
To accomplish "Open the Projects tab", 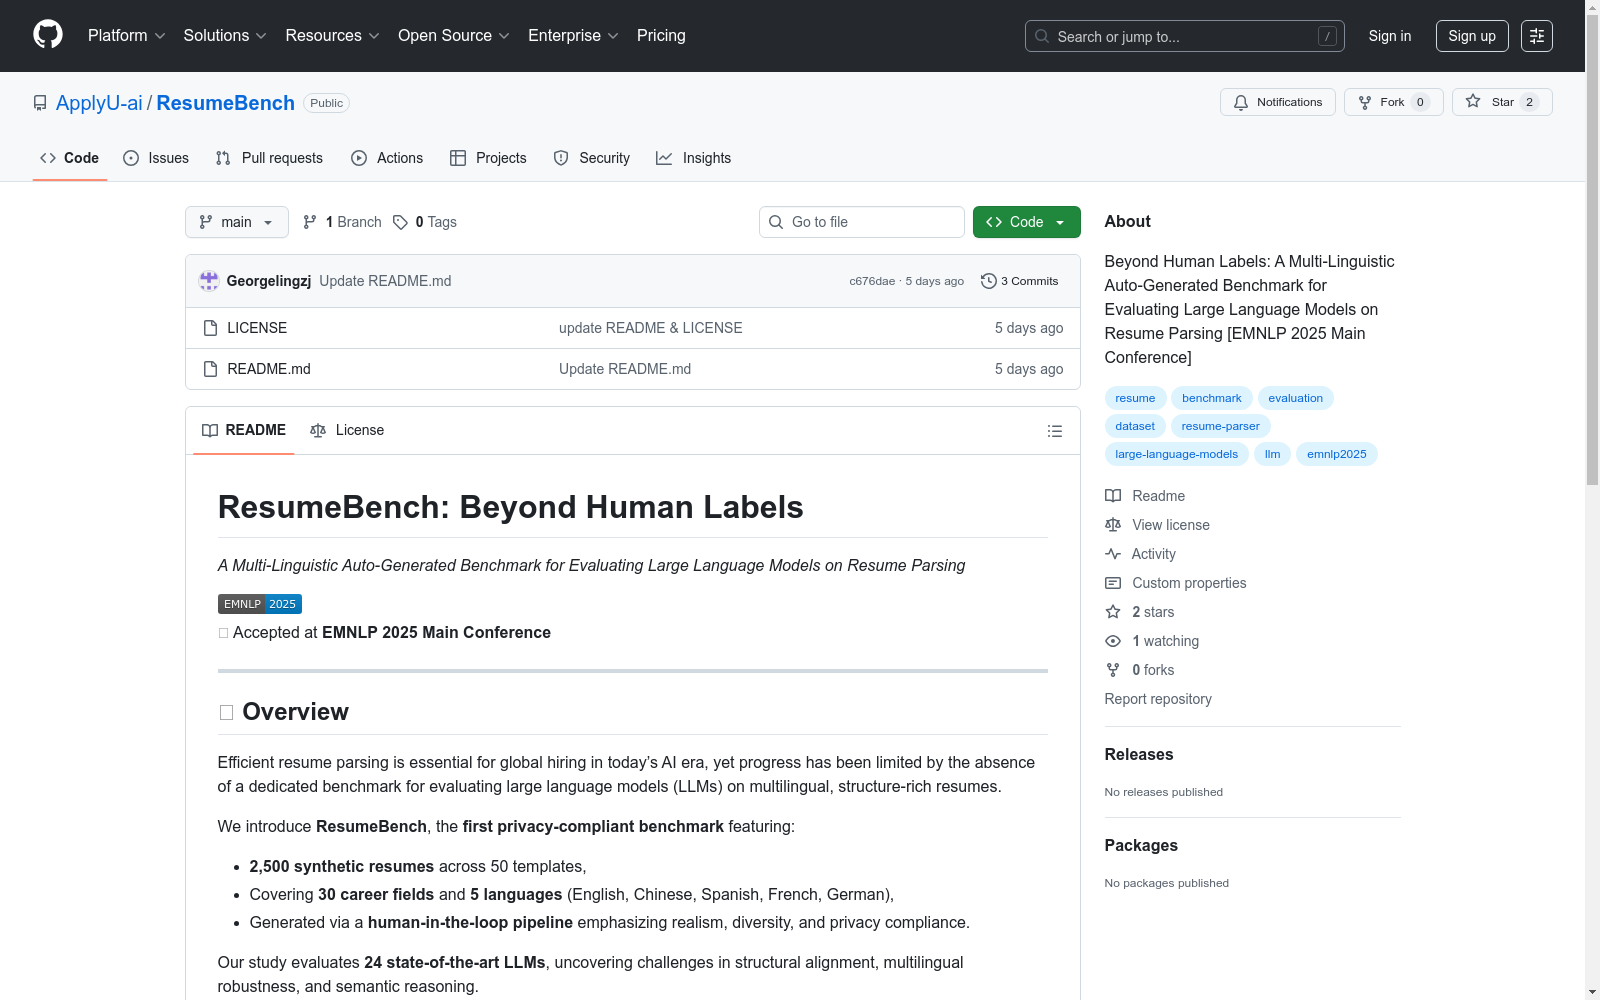I will 488,158.
